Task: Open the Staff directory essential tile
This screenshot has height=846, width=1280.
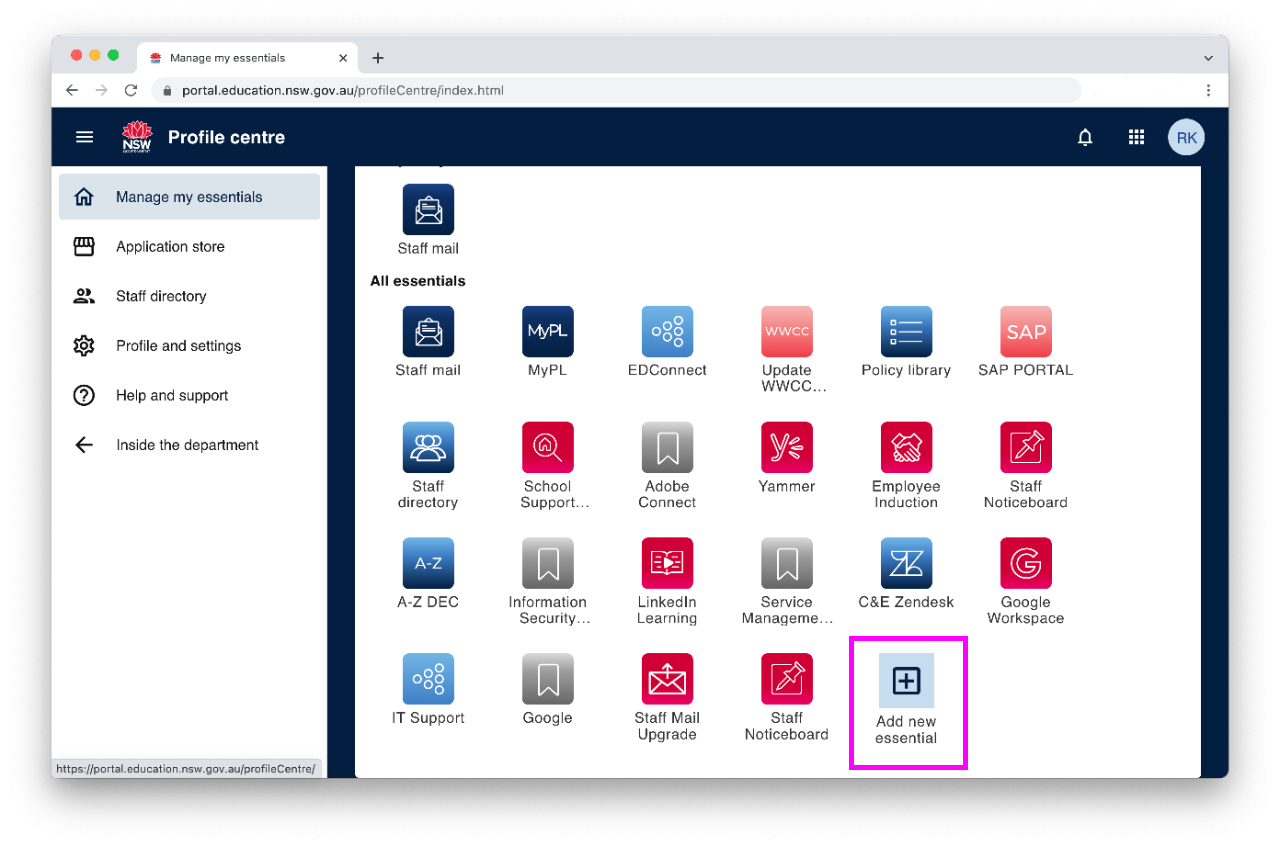Action: tap(428, 448)
